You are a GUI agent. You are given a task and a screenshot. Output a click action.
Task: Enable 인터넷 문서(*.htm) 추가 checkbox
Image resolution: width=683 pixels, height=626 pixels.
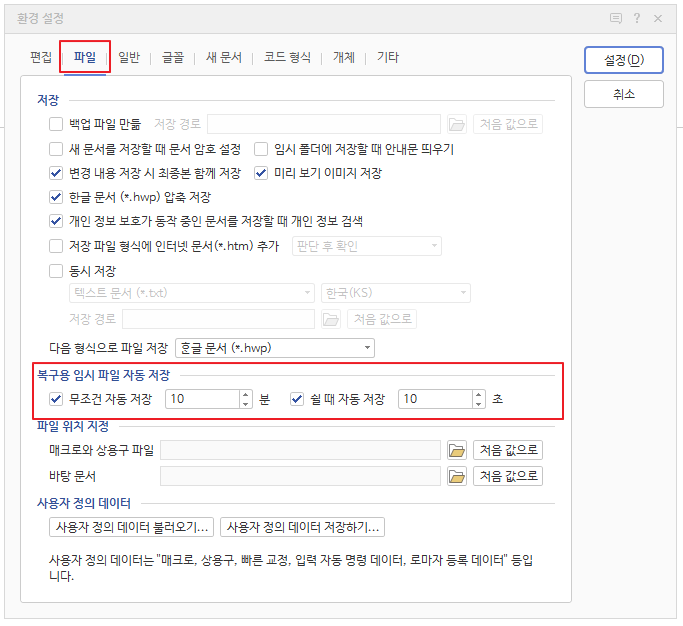click(x=56, y=246)
